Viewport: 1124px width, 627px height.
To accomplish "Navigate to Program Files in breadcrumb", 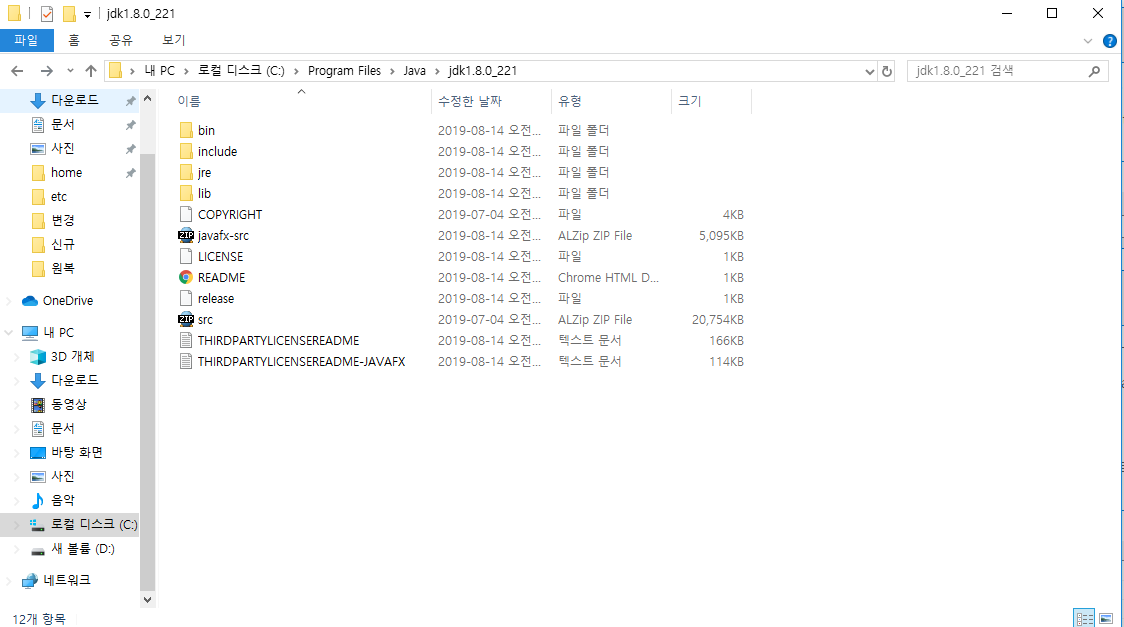I will (x=344, y=71).
